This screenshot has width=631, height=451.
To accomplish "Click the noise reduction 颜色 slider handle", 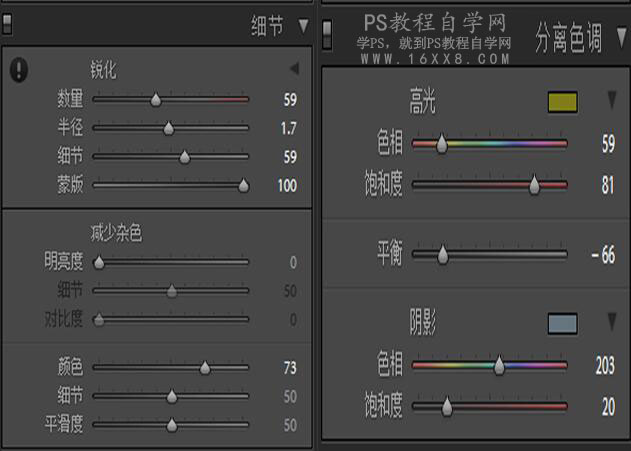I will coord(205,368).
